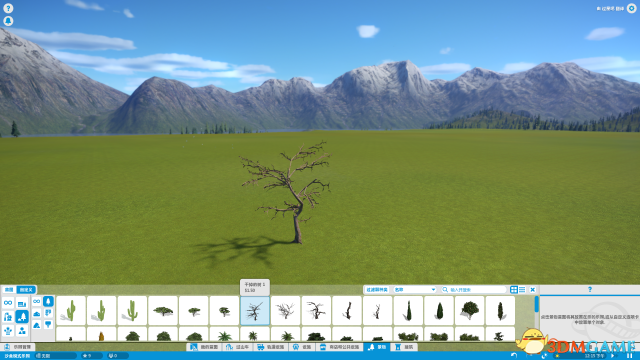Viewport: 640px width, 360px height.
Task: Adjust the time-of-day sun control
Action: [557, 356]
